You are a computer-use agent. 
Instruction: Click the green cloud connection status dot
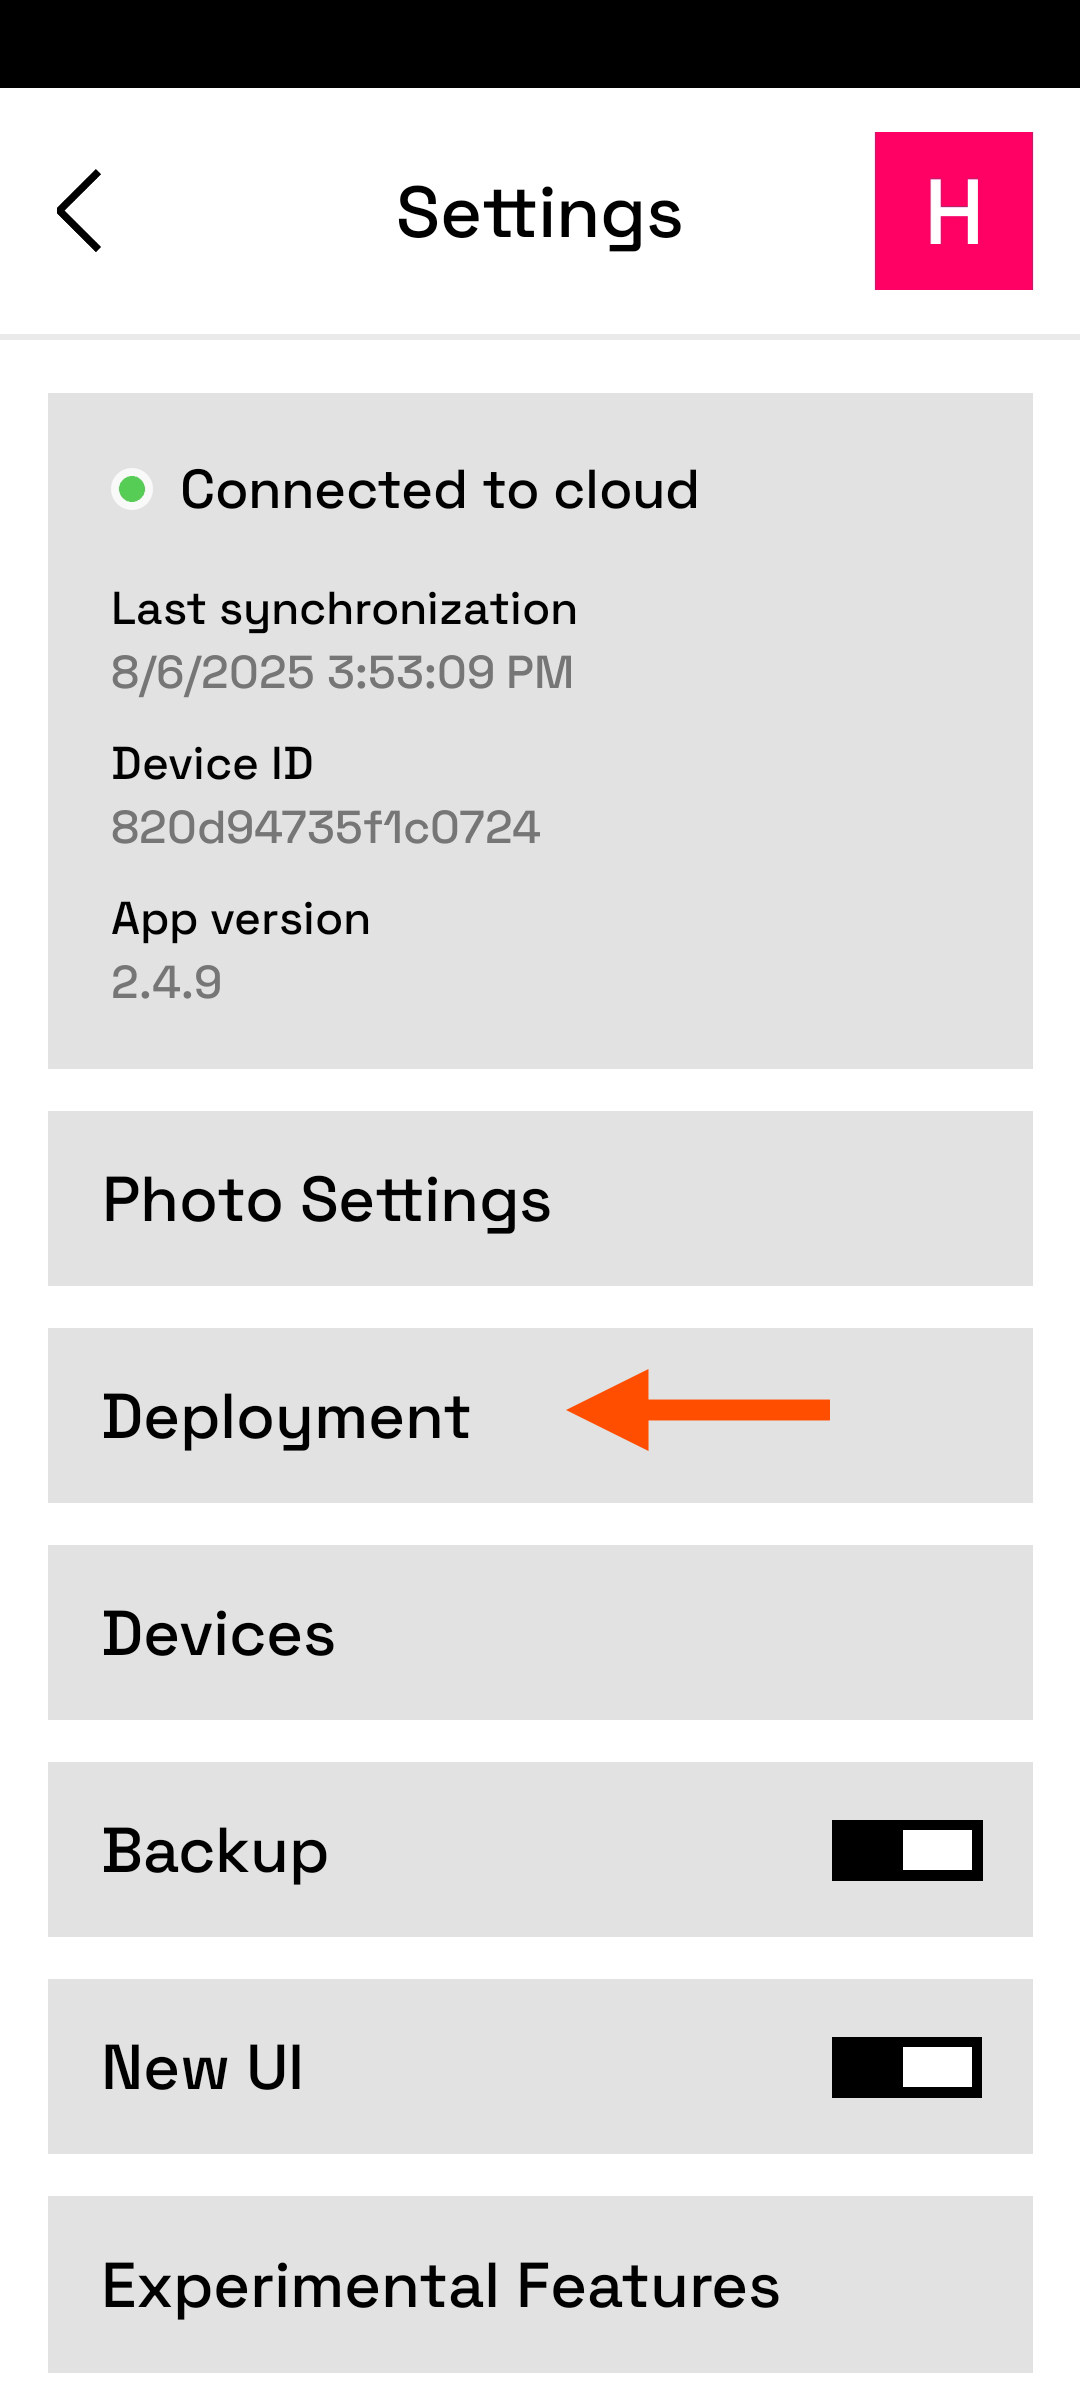(132, 490)
